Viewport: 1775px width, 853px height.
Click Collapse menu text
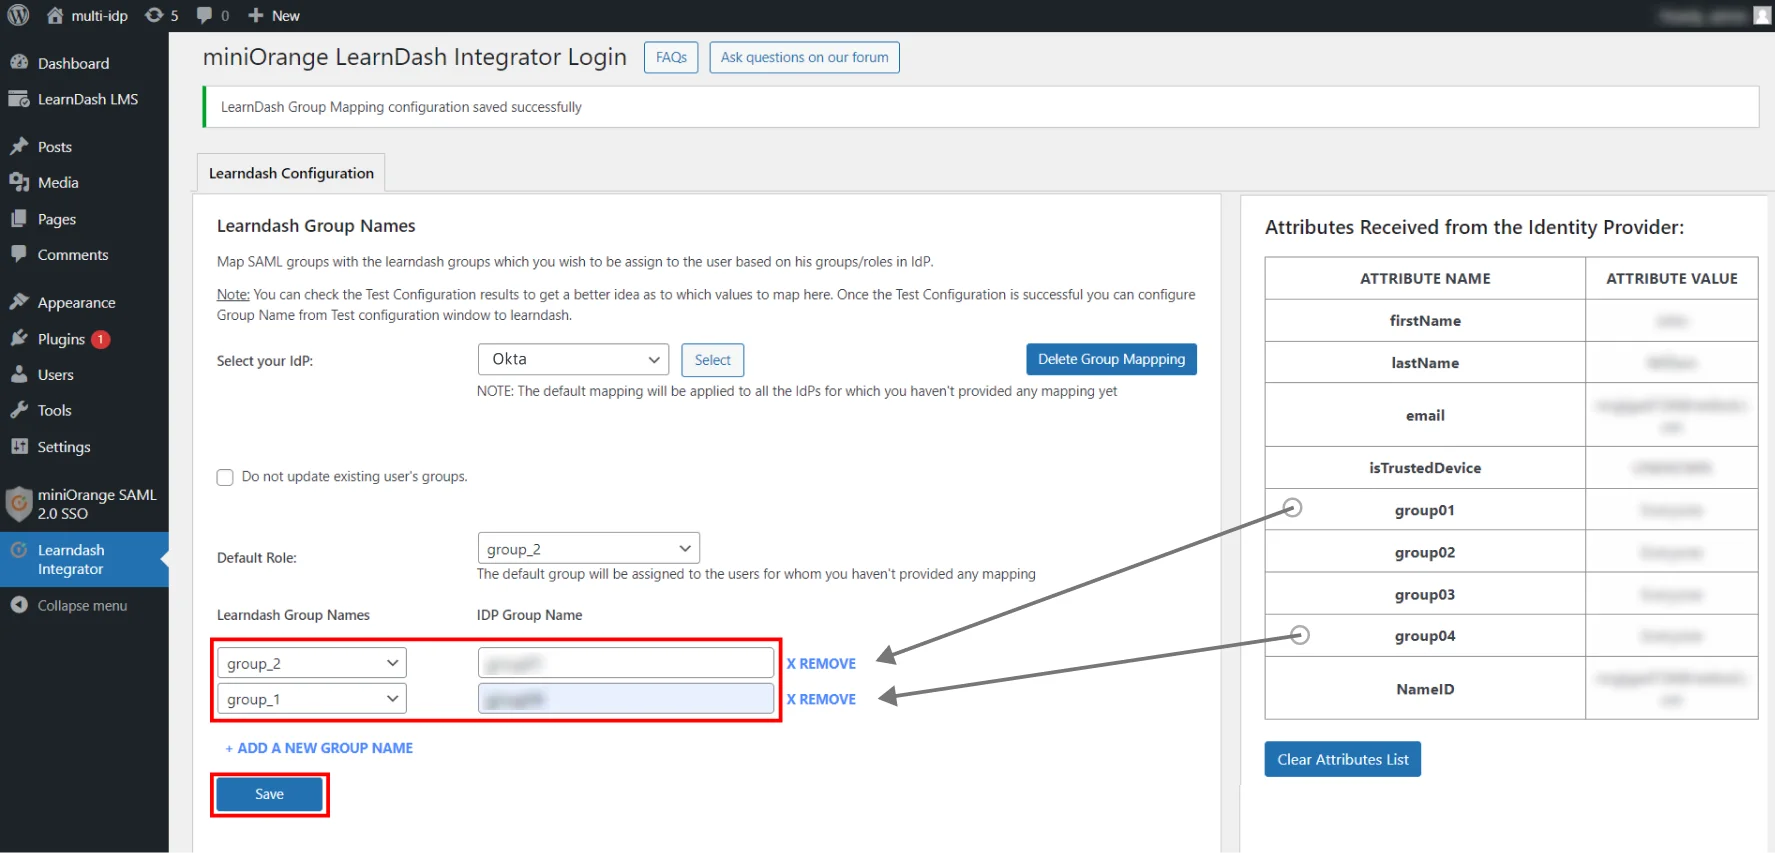coord(82,606)
